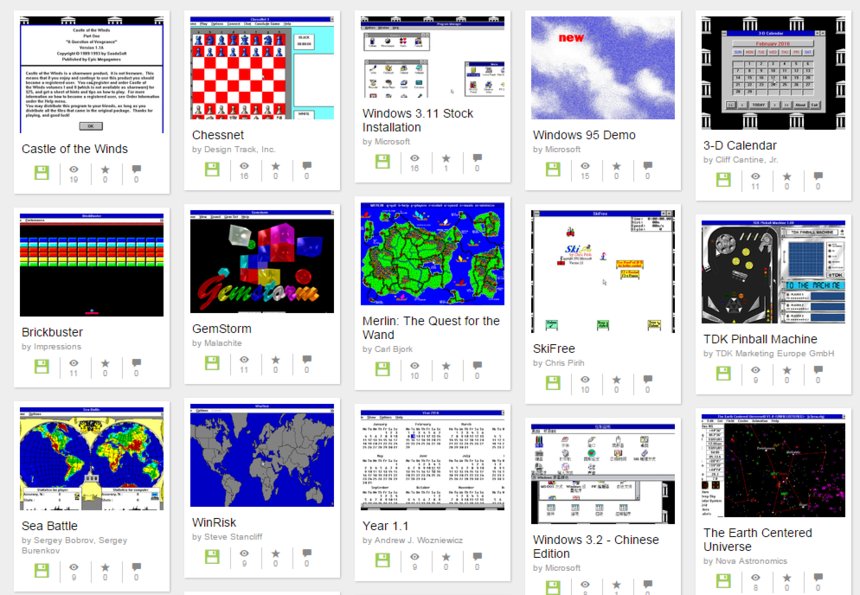Image resolution: width=860 pixels, height=595 pixels.
Task: Click the "WinRisk" title
Action: [214, 522]
